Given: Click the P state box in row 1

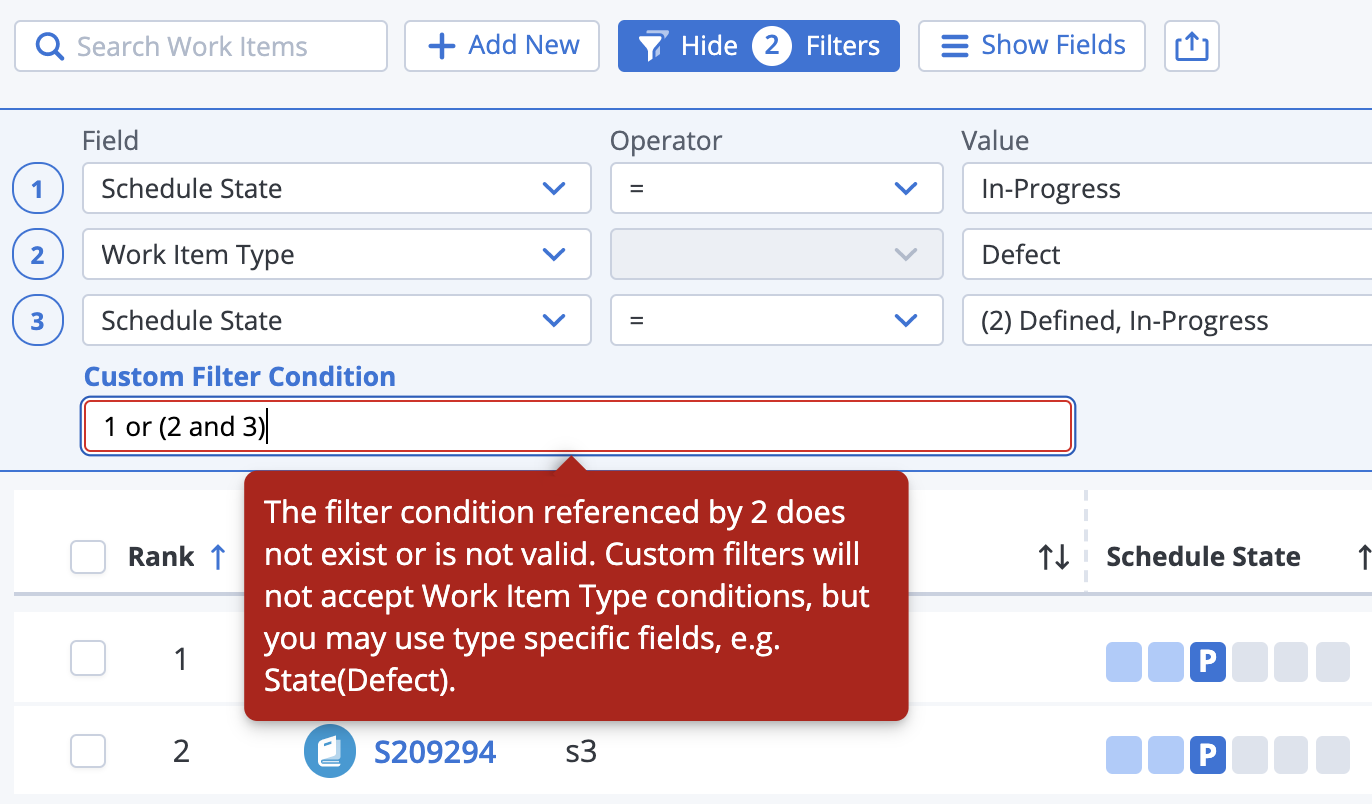Looking at the screenshot, I should 1207,662.
